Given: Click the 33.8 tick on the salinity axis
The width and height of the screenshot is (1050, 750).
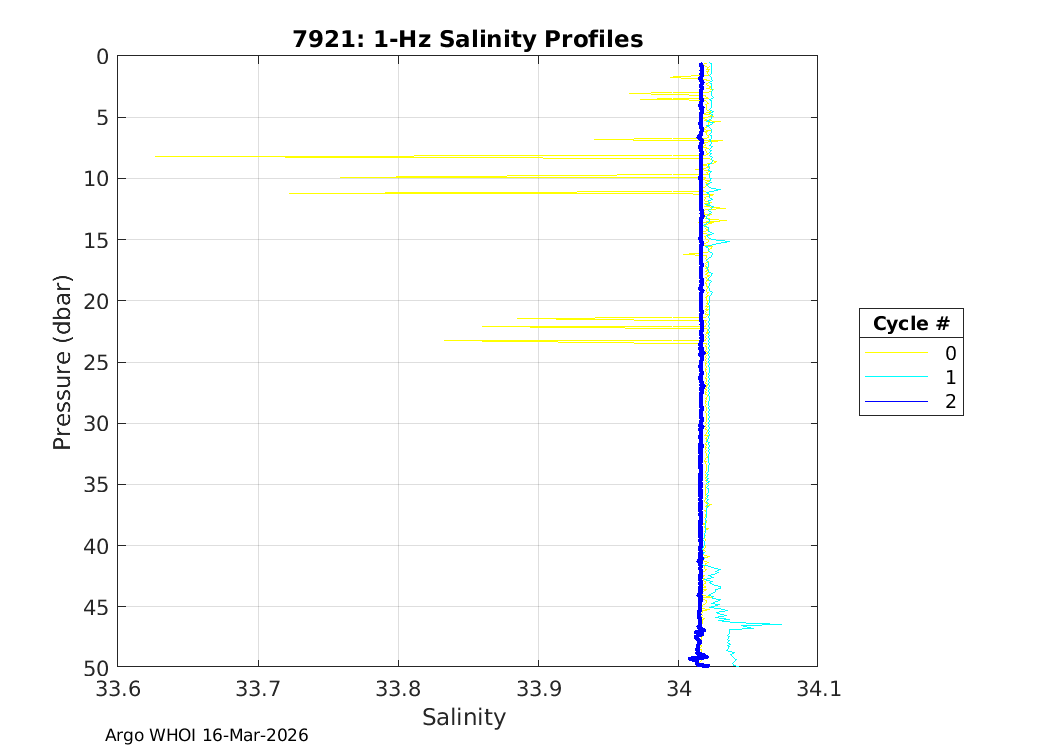Looking at the screenshot, I should (398, 689).
